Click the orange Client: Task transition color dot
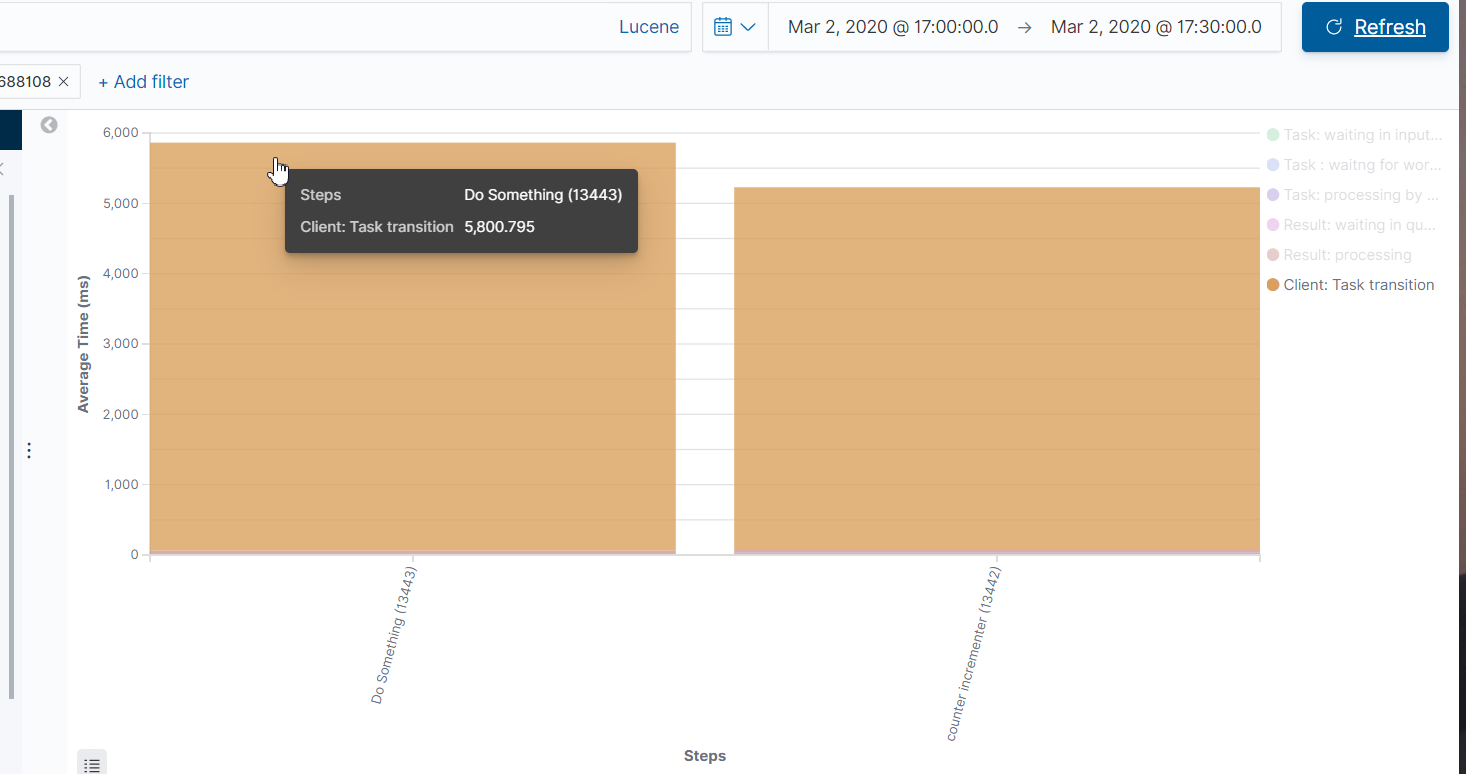This screenshot has height=774, width=1466. tap(1273, 285)
